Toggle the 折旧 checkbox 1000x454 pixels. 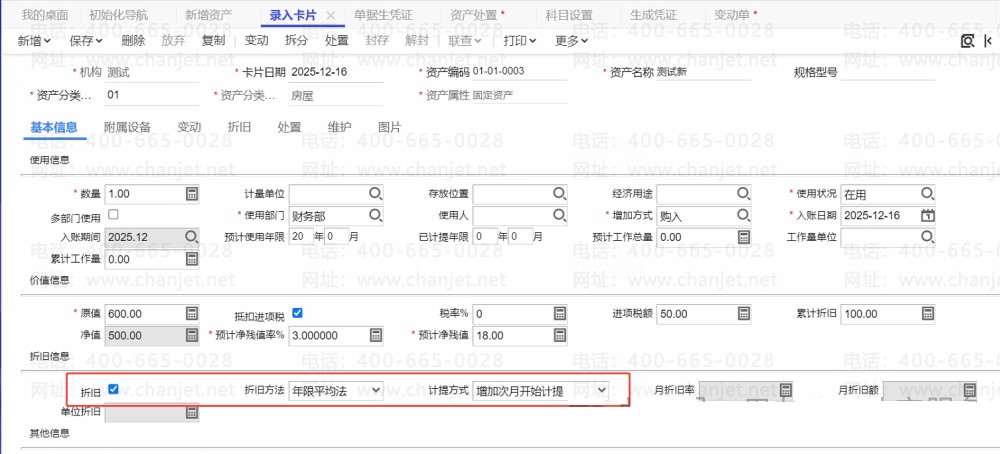point(114,388)
